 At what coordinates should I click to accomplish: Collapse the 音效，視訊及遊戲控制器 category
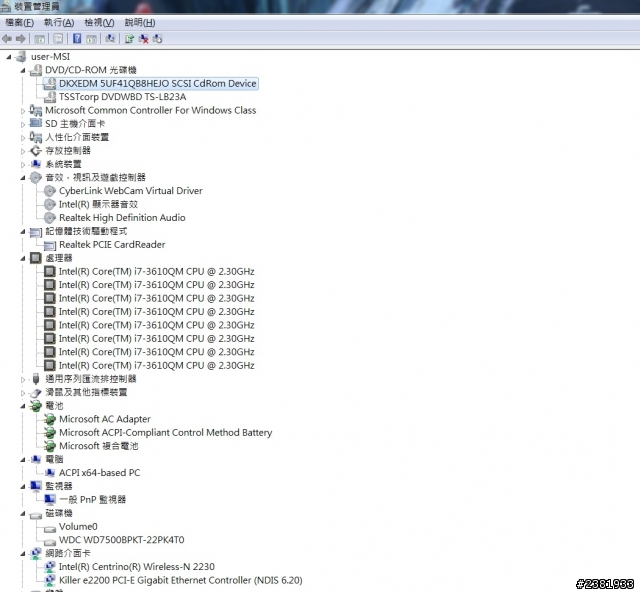click(23, 178)
